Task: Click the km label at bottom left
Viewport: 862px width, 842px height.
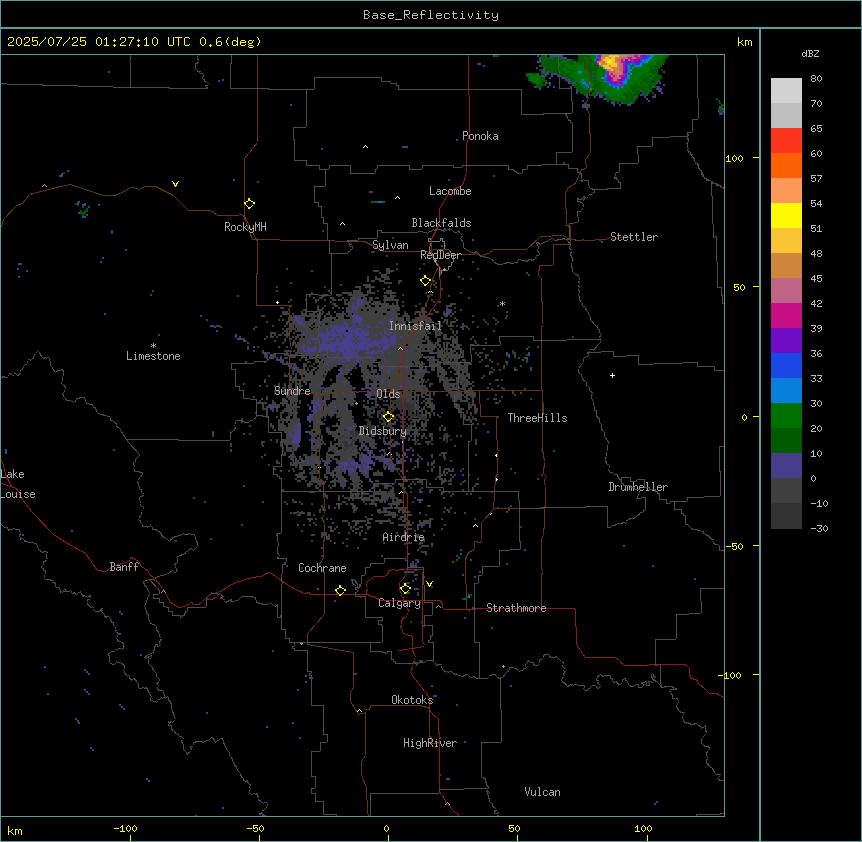Action: click(x=15, y=831)
